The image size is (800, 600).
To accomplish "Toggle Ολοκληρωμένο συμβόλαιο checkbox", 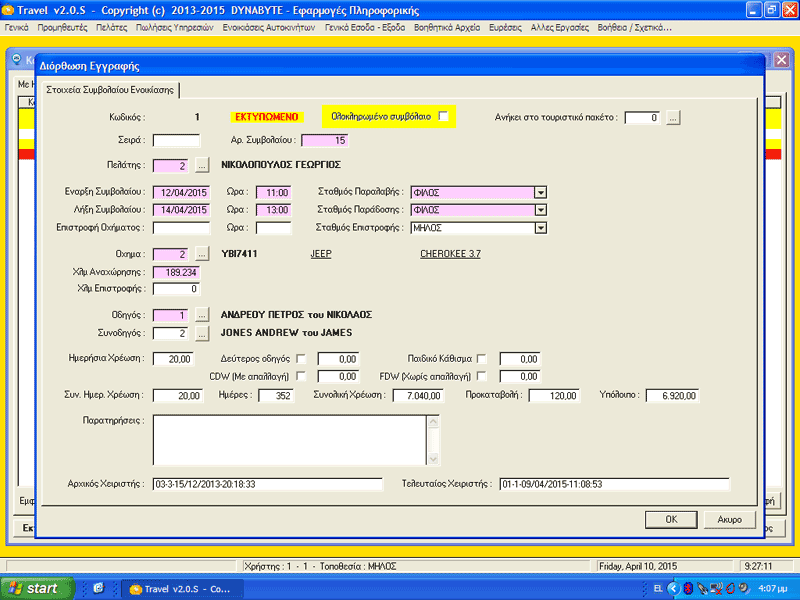I will [x=443, y=116].
